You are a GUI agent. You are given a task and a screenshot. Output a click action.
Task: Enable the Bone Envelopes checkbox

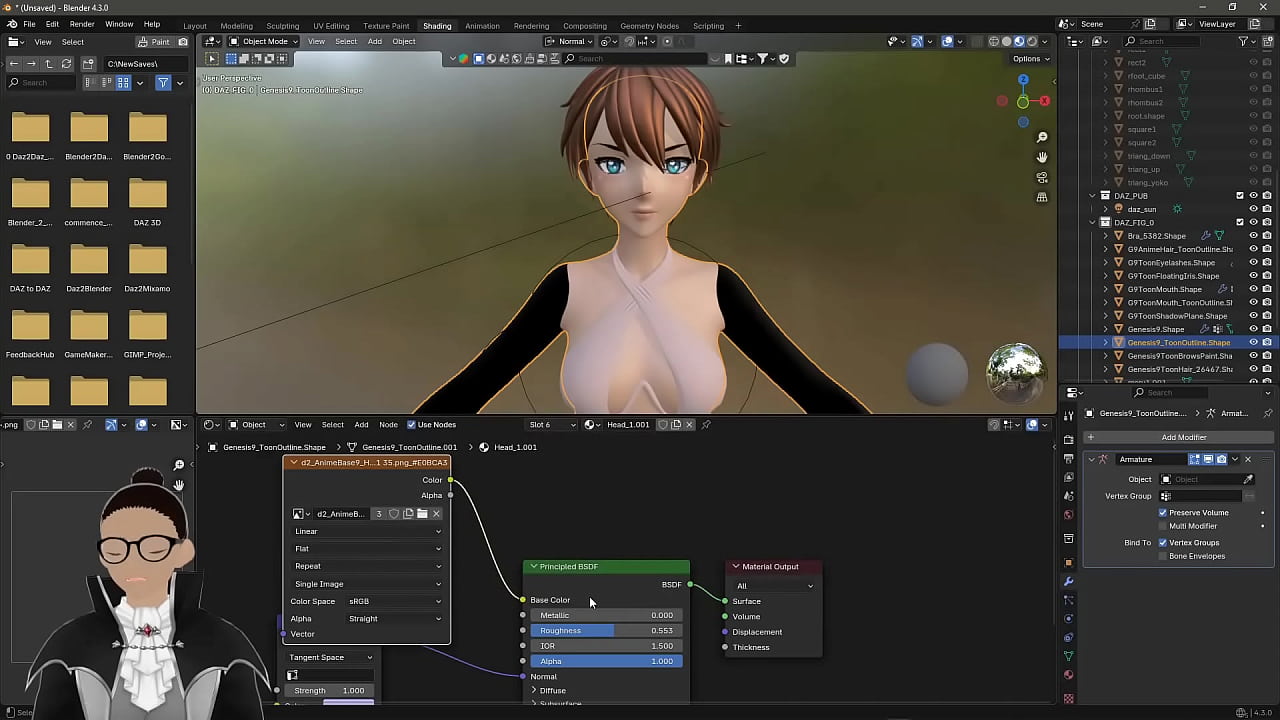[x=1163, y=556]
